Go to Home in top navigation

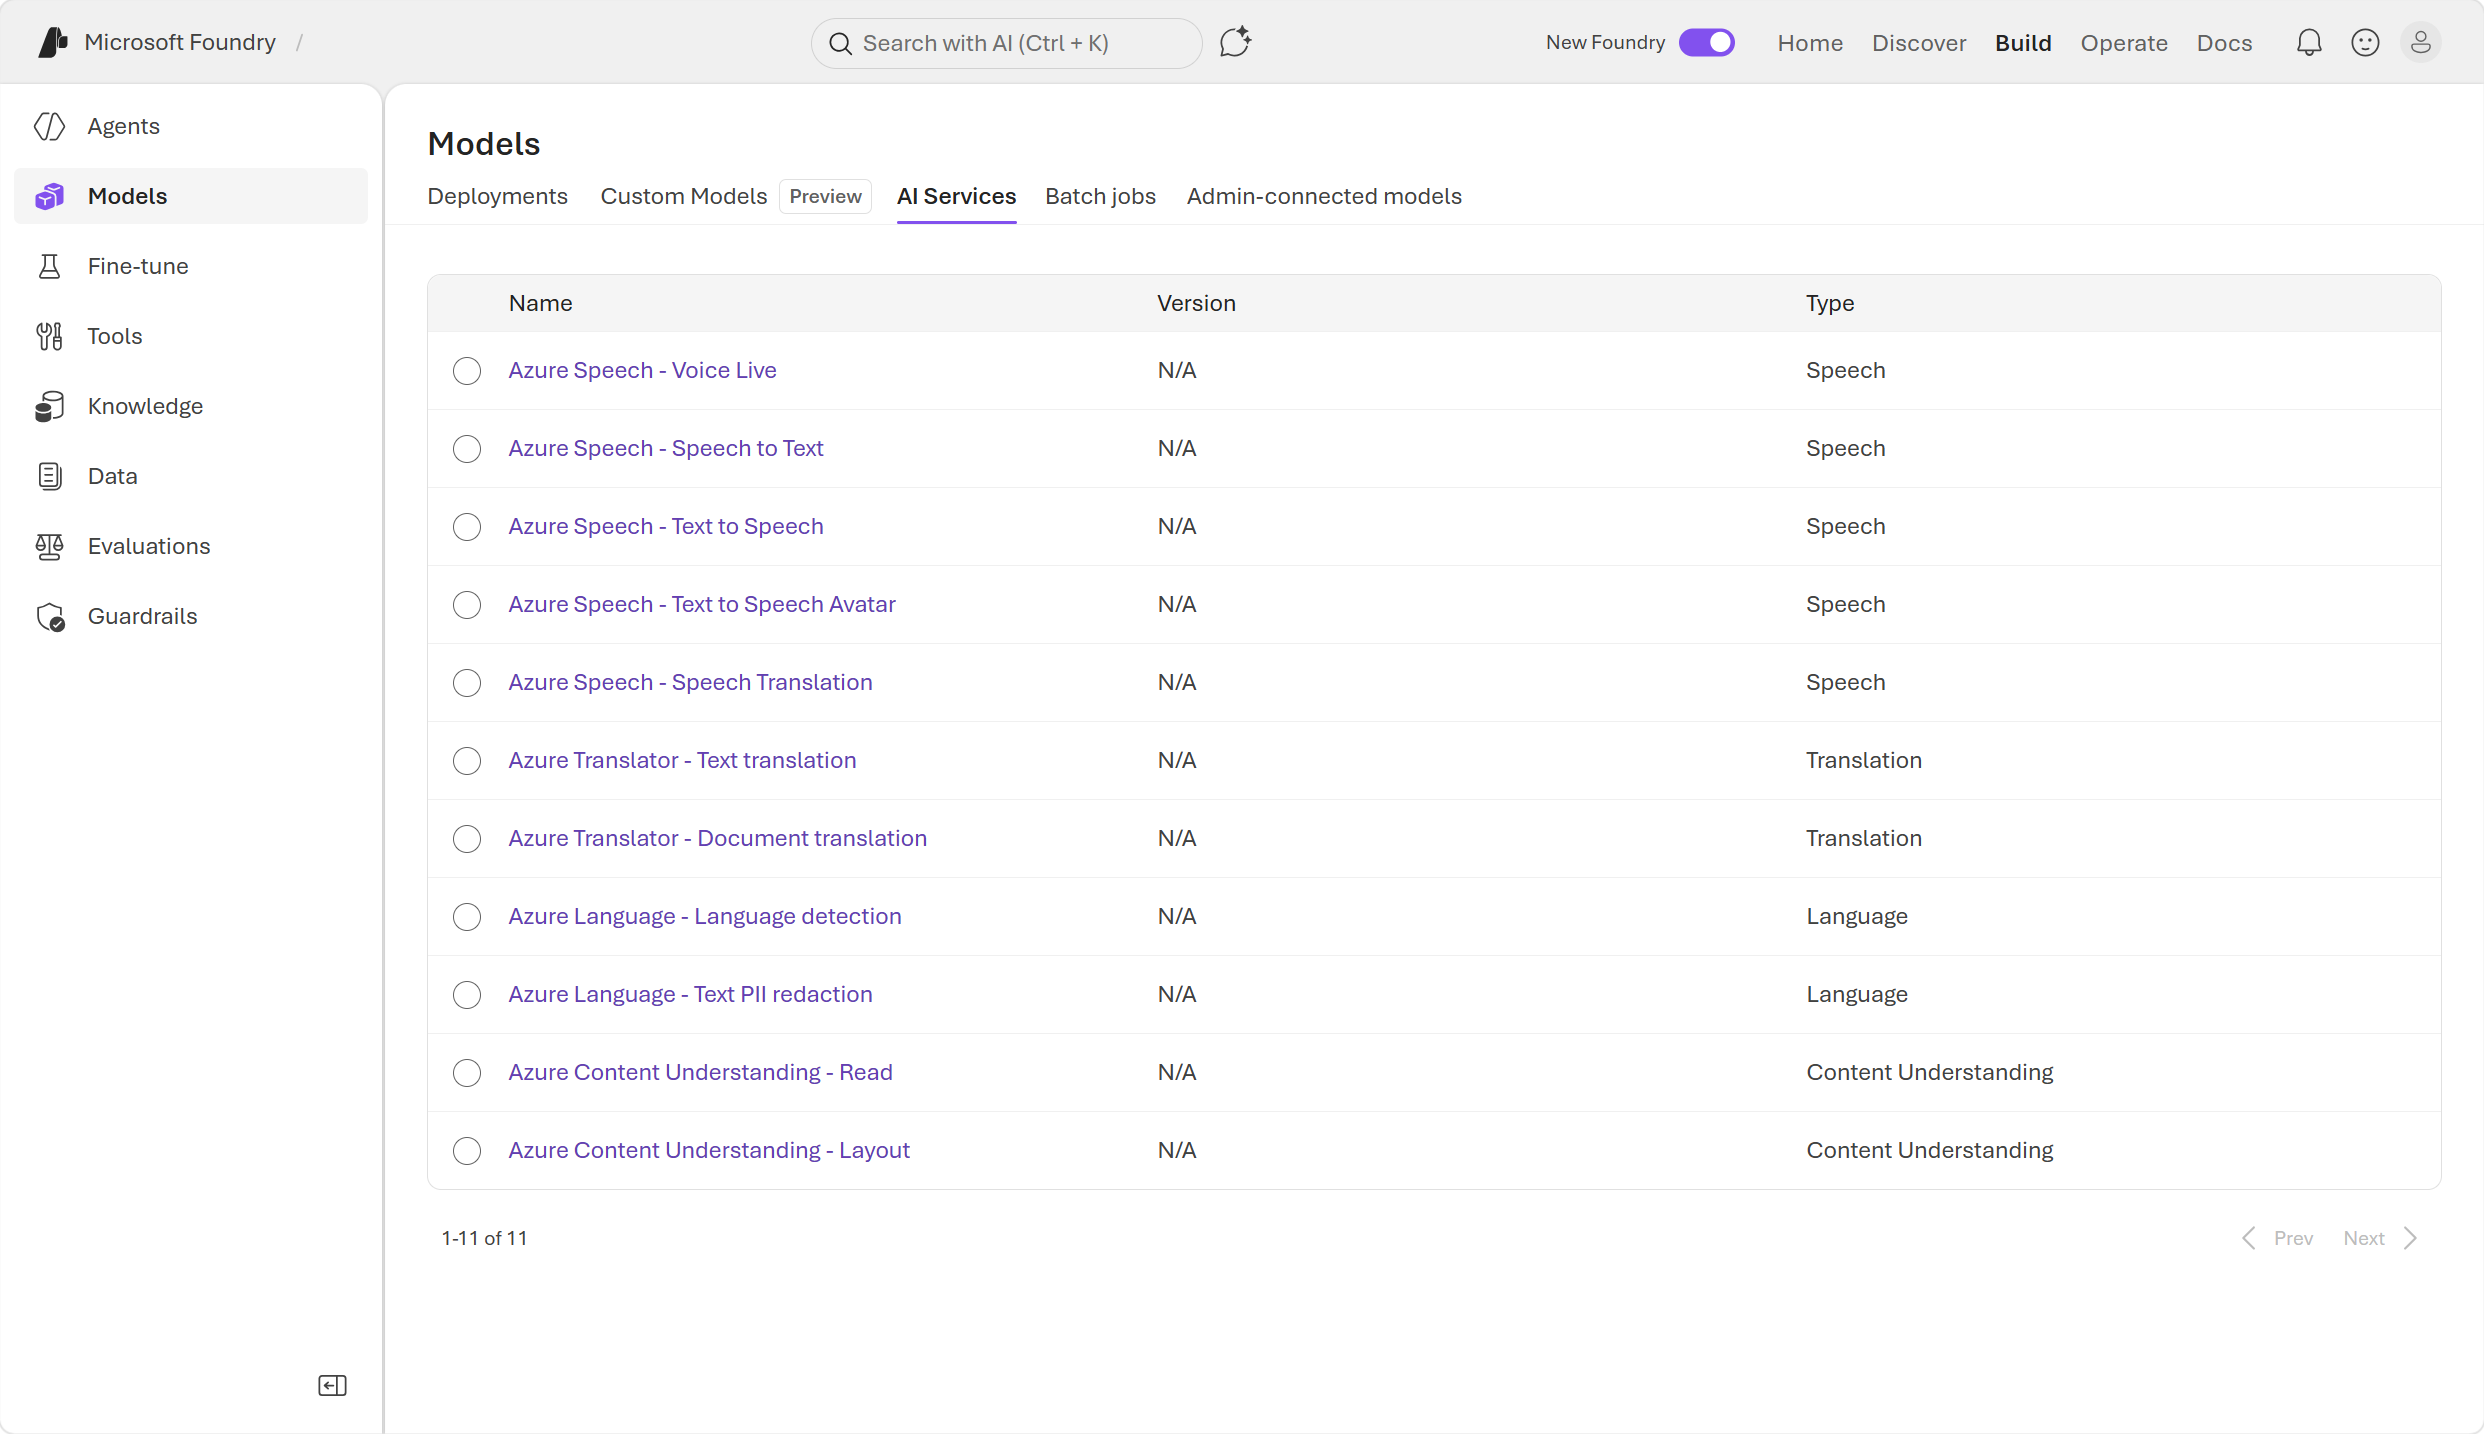tap(1810, 43)
